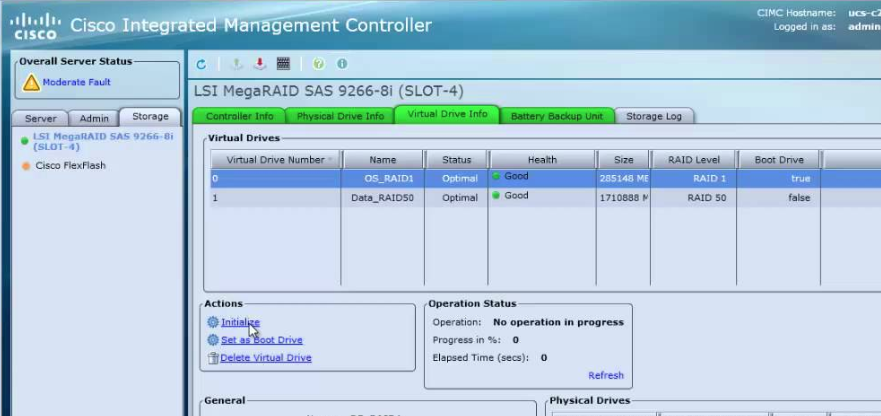This screenshot has height=416, width=881.
Task: Click green status dot for LSI MegaRAID
Action: pyautogui.click(x=24, y=141)
